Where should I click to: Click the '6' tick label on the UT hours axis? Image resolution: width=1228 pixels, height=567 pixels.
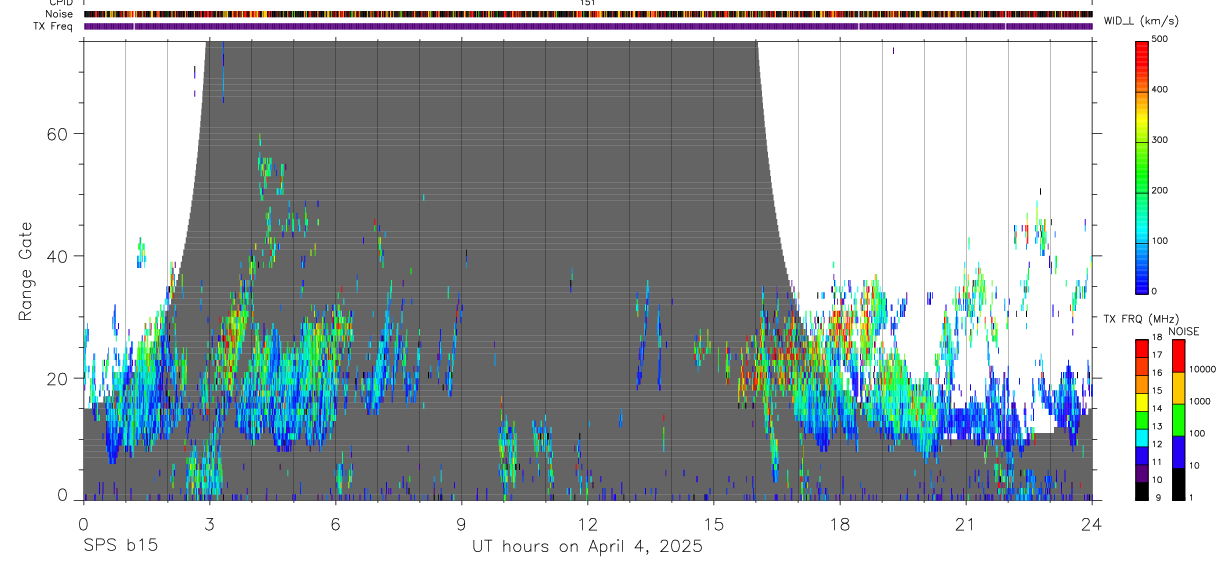pyautogui.click(x=335, y=524)
